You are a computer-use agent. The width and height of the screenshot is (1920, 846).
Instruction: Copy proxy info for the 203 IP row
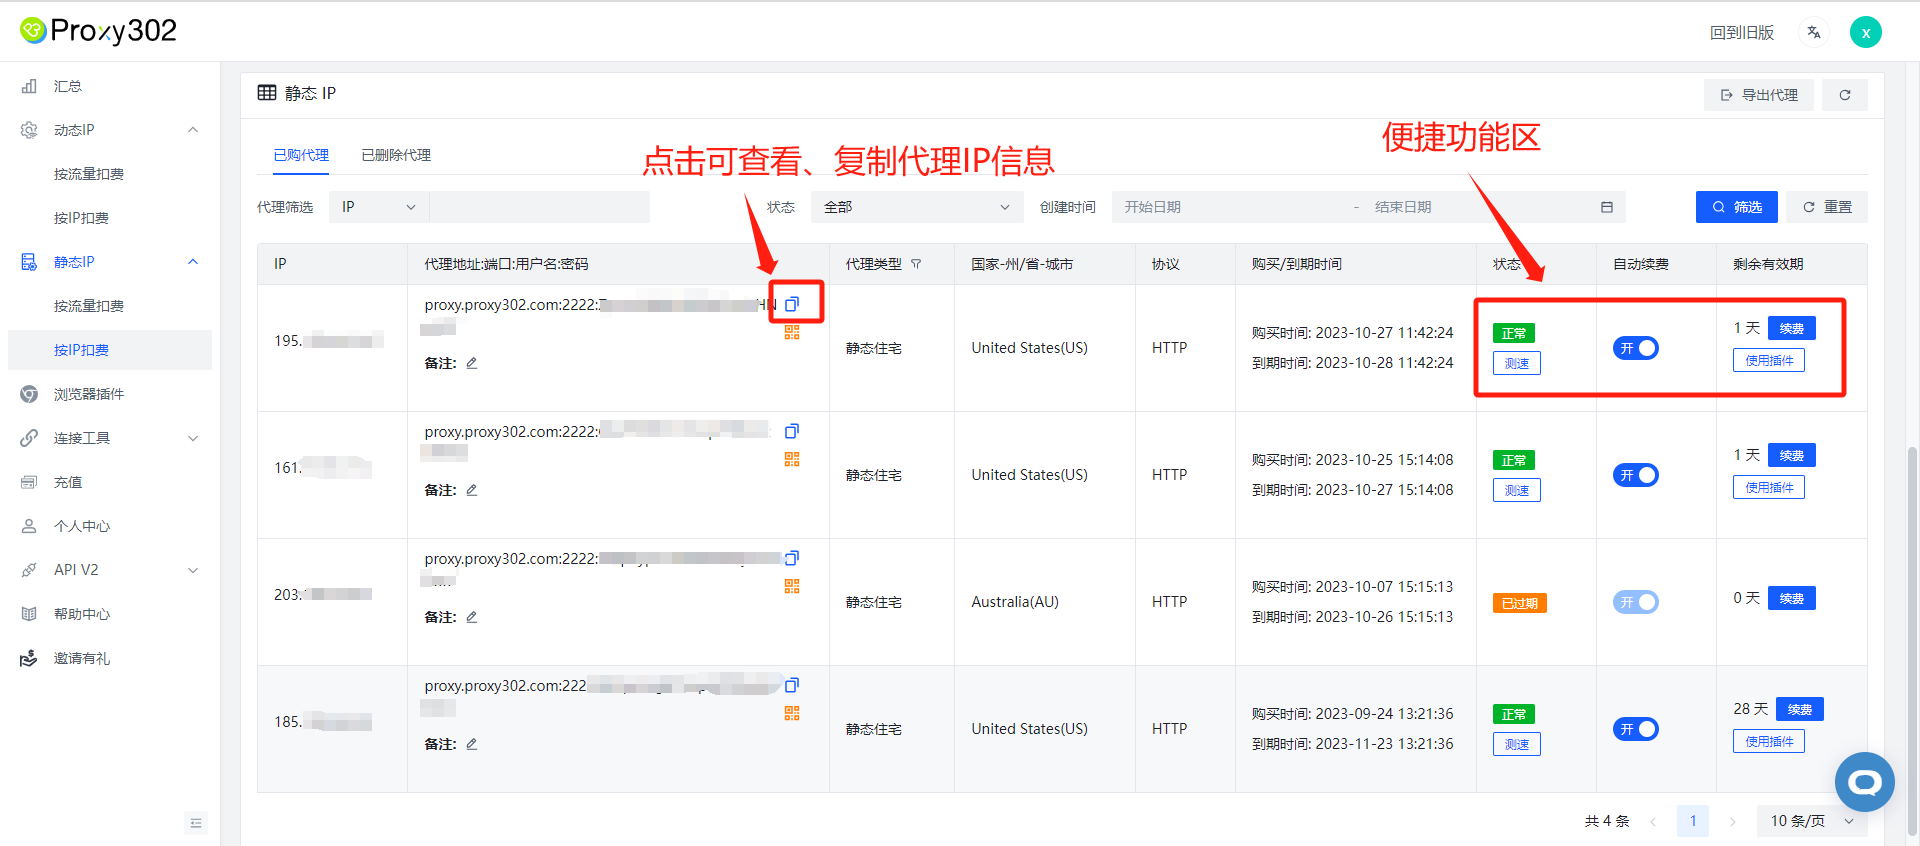click(792, 558)
